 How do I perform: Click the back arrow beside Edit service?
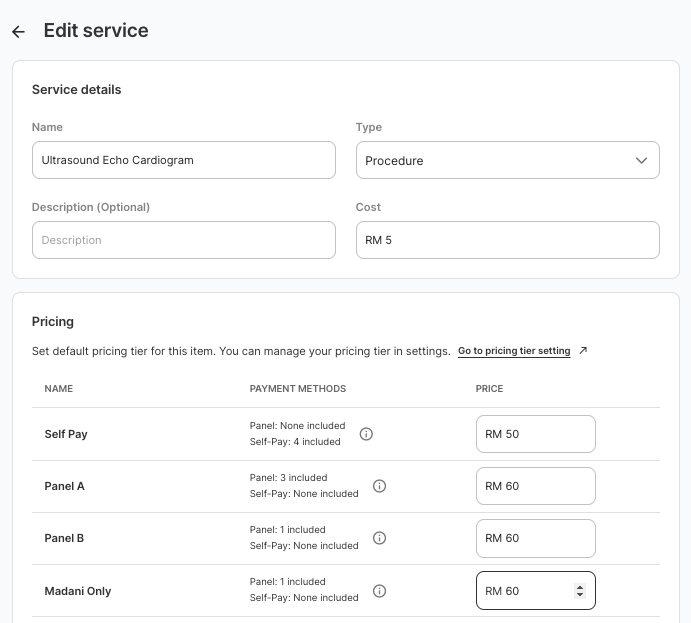[x=18, y=32]
